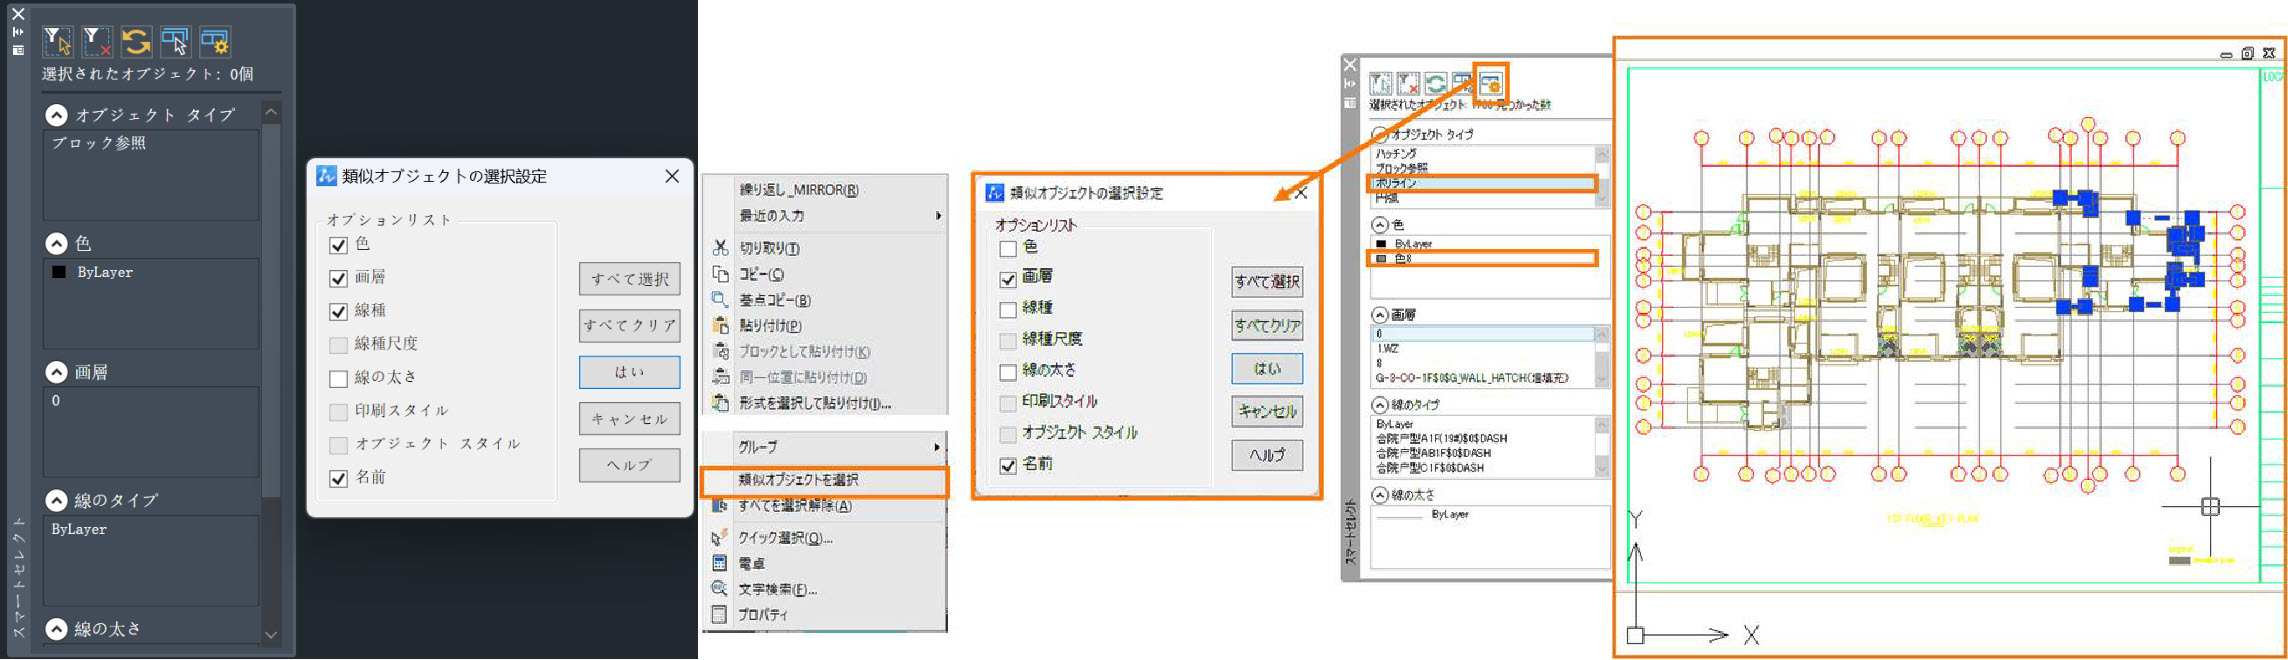Collapse the 画層 section in the dark panel
The width and height of the screenshot is (2288, 660).
(57, 372)
